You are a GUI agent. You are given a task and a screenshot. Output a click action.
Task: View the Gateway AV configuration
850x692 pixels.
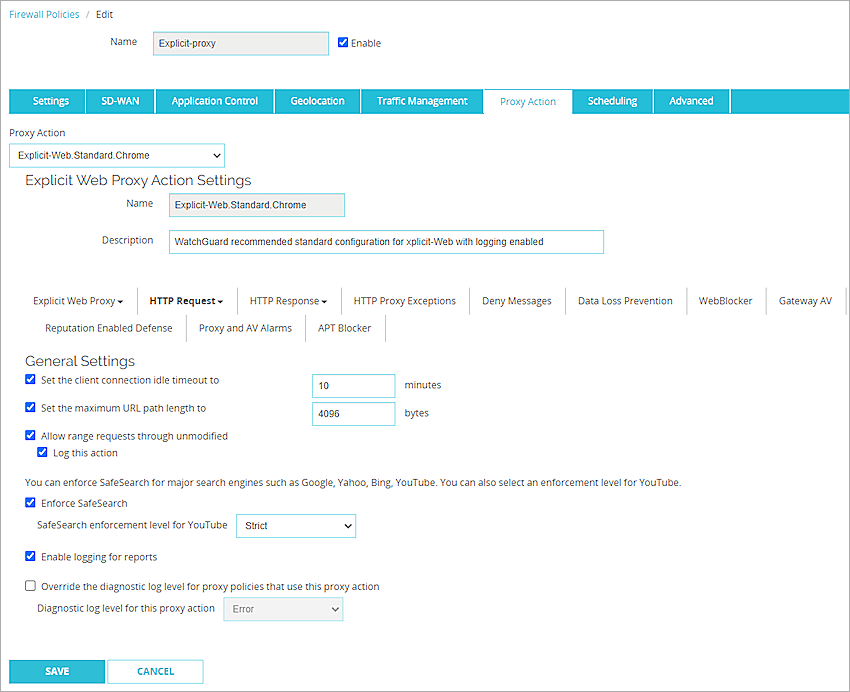click(805, 300)
